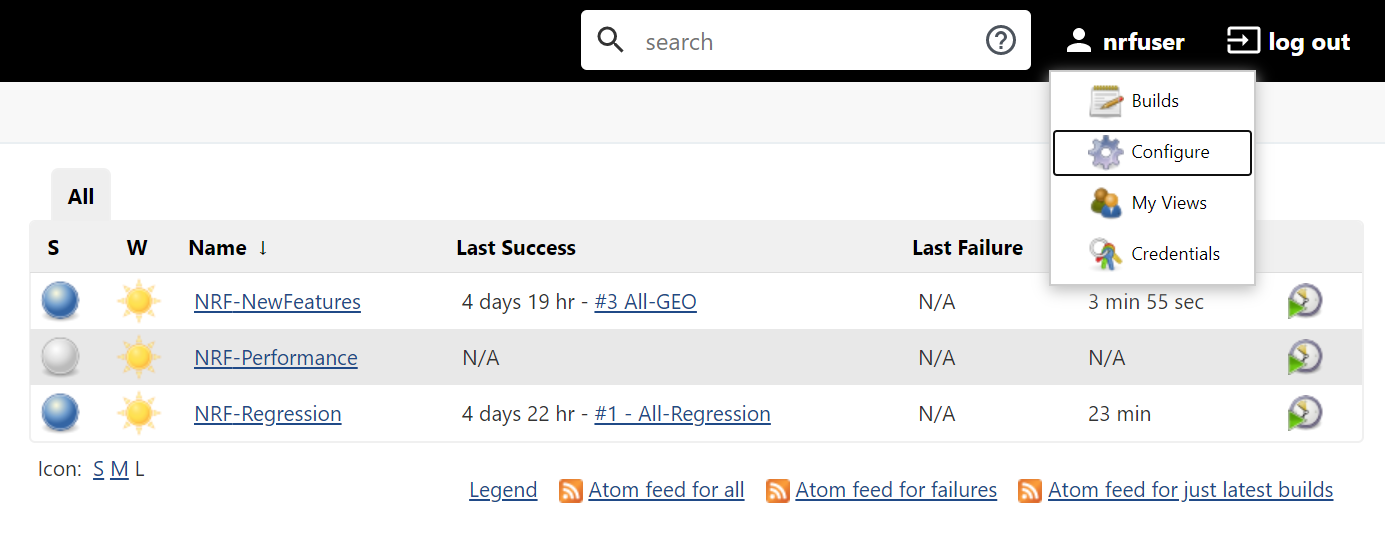Viewport: 1385px width, 559px height.
Task: Open the nrfuser account dropdown
Action: click(x=1125, y=42)
